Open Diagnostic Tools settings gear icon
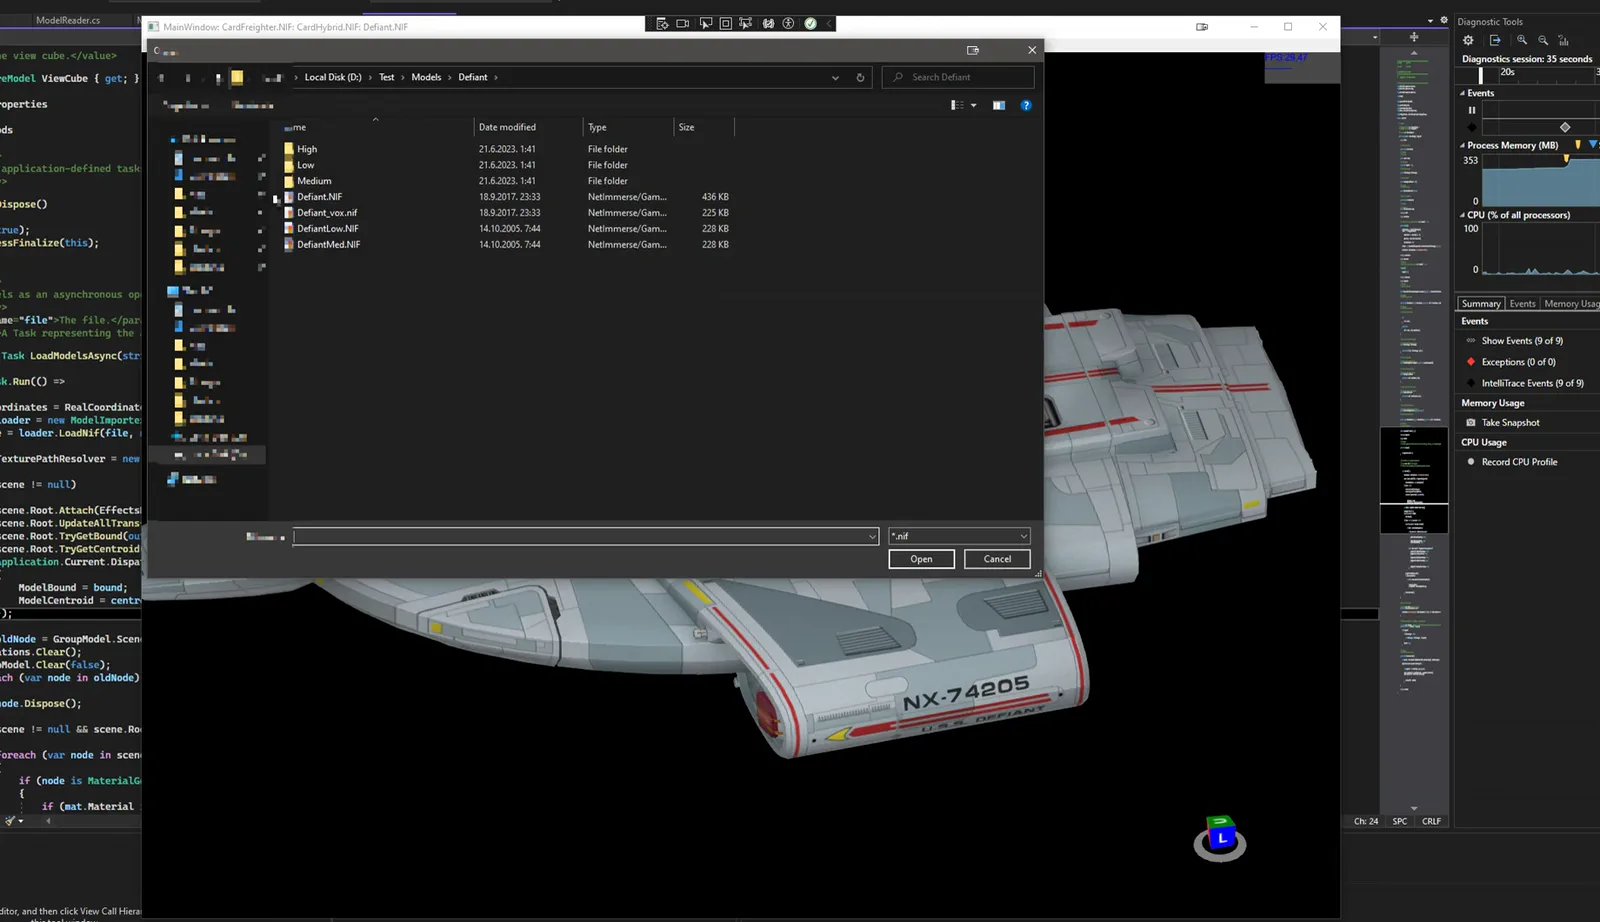 (1468, 40)
